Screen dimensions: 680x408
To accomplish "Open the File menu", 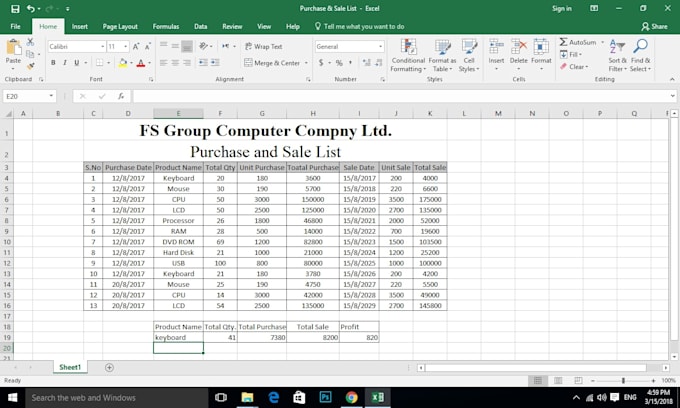I will tap(15, 26).
